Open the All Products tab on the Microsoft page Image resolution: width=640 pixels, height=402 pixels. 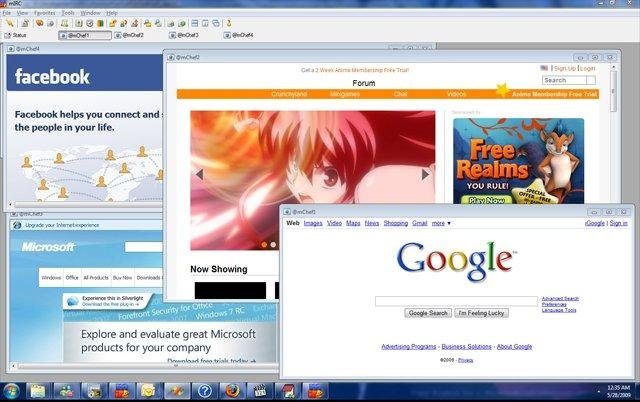tap(96, 278)
